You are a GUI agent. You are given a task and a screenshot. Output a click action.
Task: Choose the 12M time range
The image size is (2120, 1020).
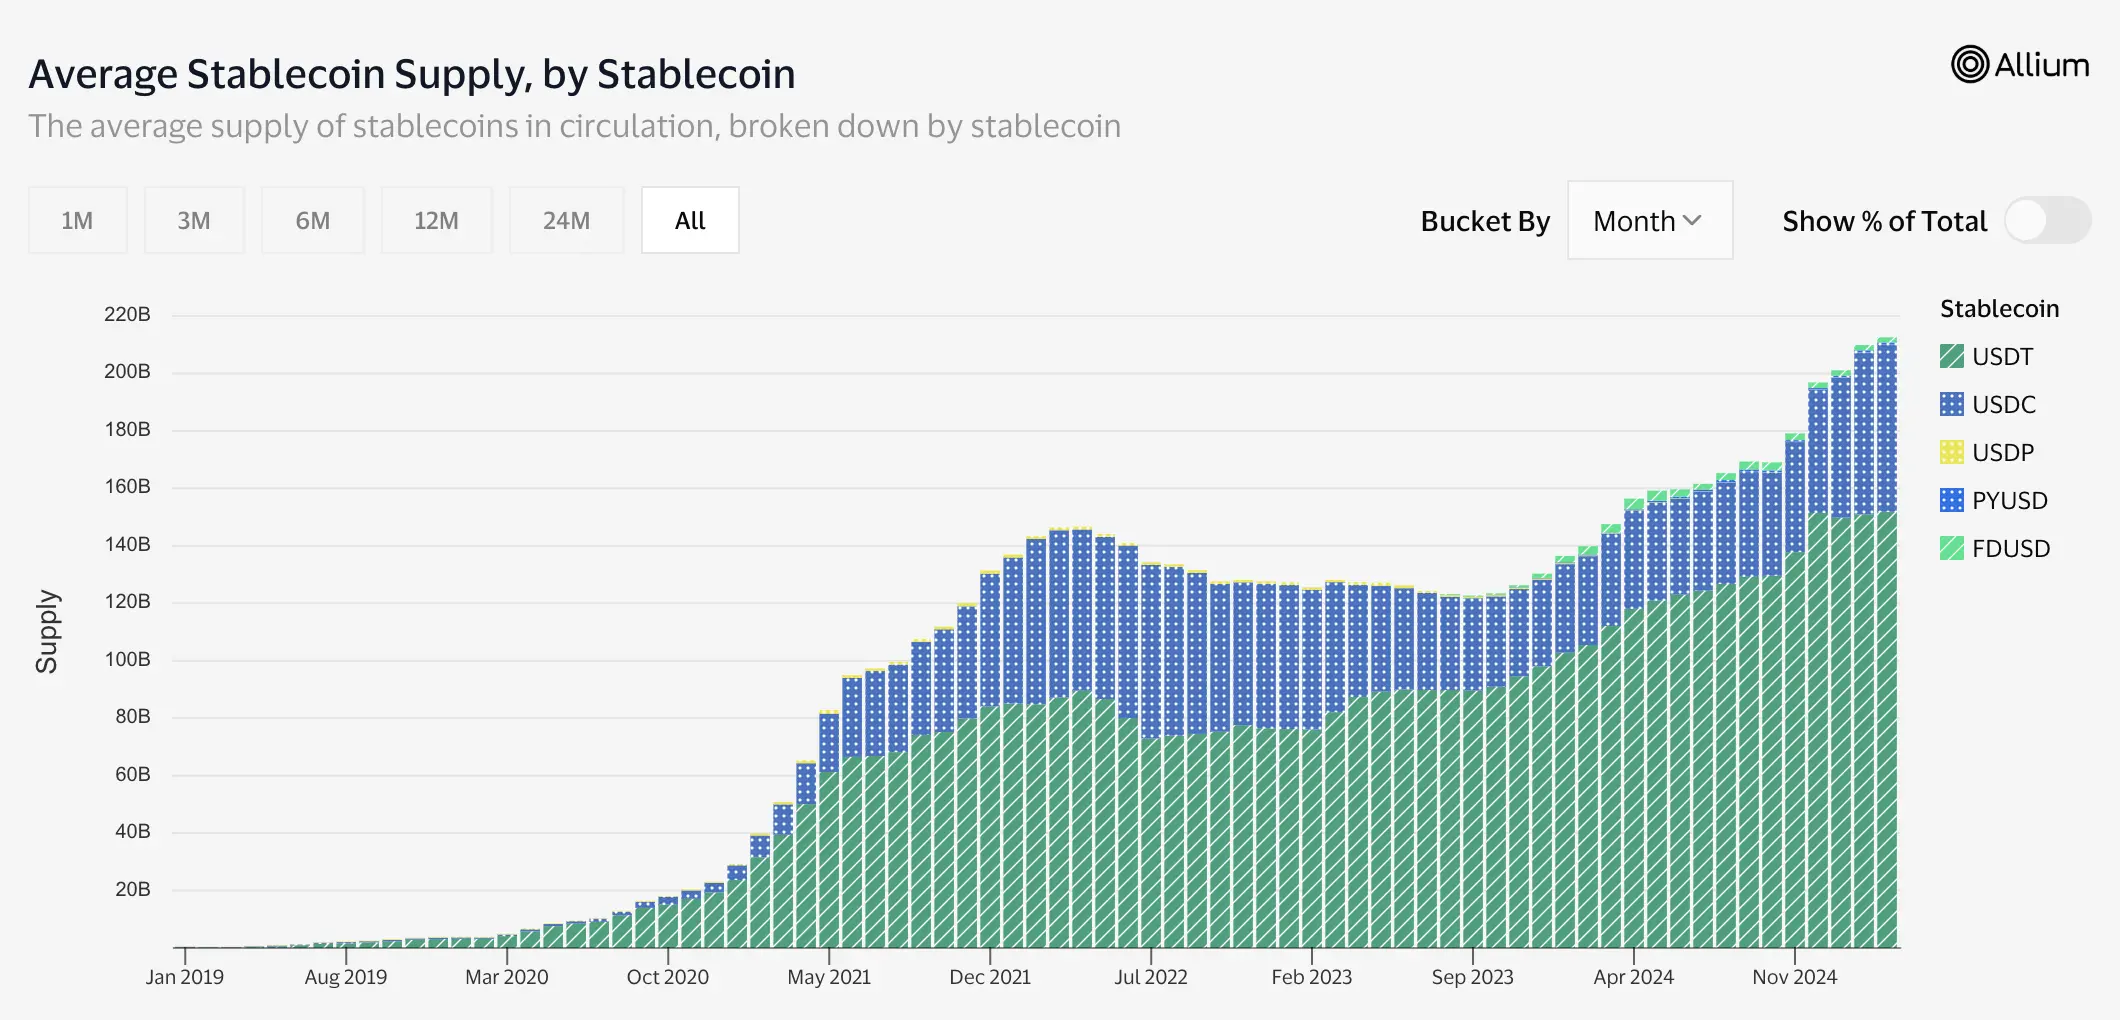(x=436, y=221)
